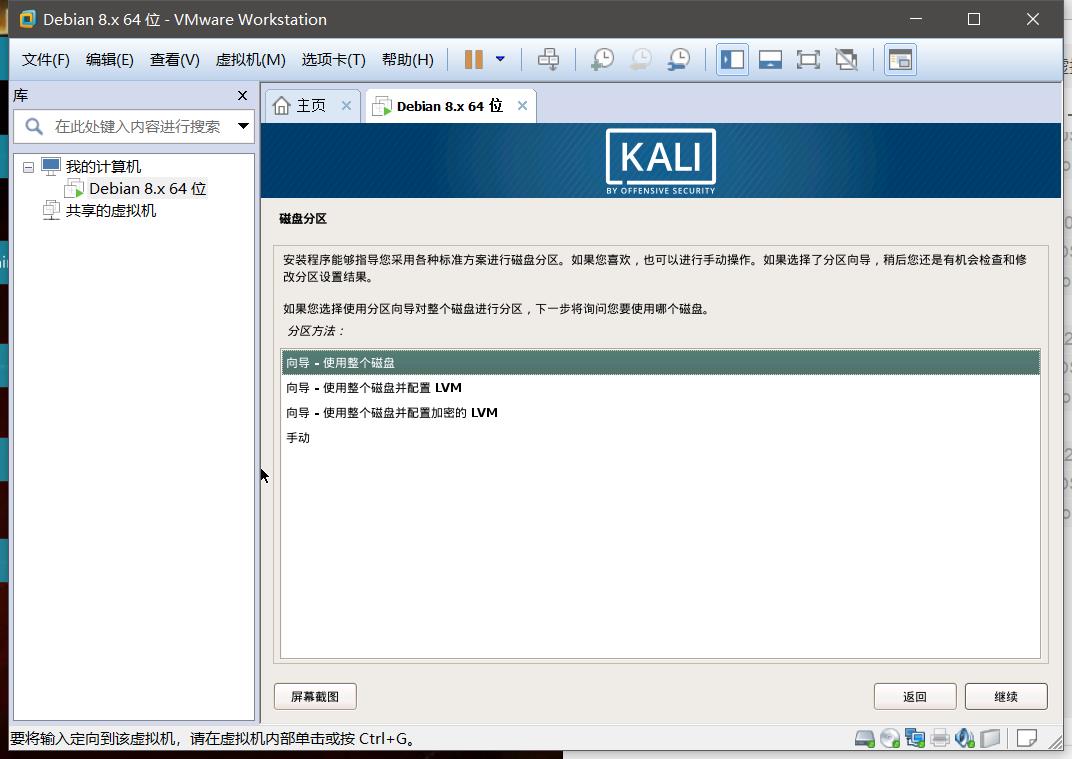Screen dimensions: 1072x759
Task: Click the printer status bar icon
Action: tap(940, 738)
